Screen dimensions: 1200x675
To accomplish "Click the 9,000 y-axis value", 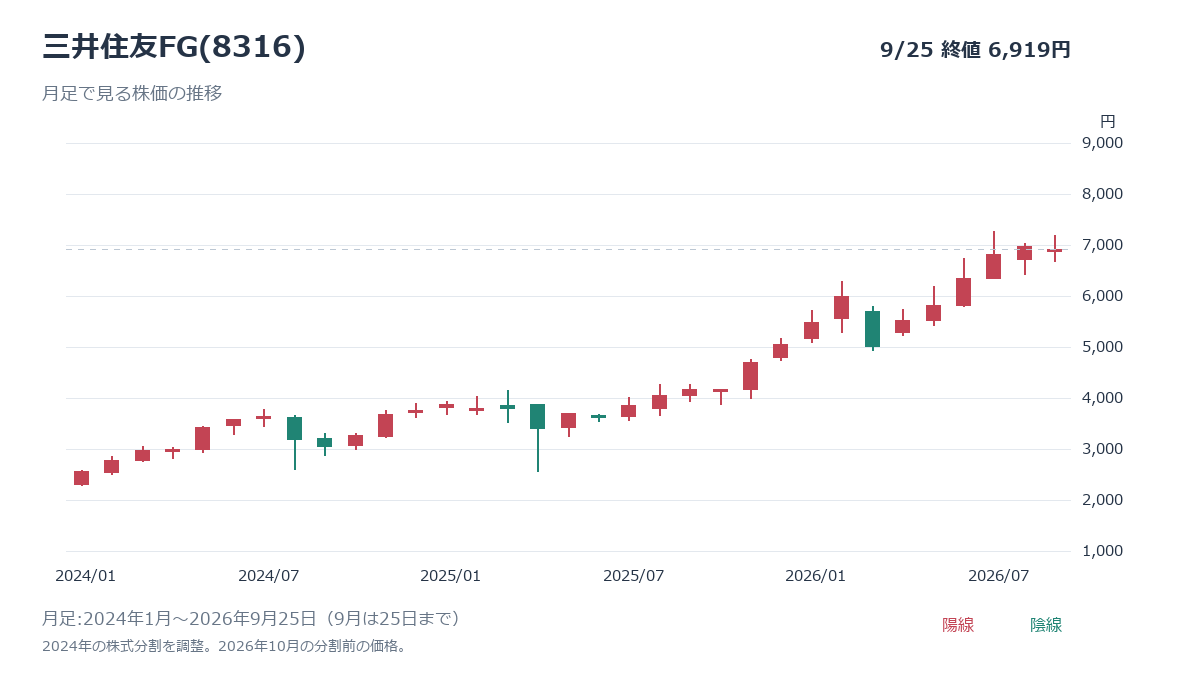I will tap(1103, 143).
